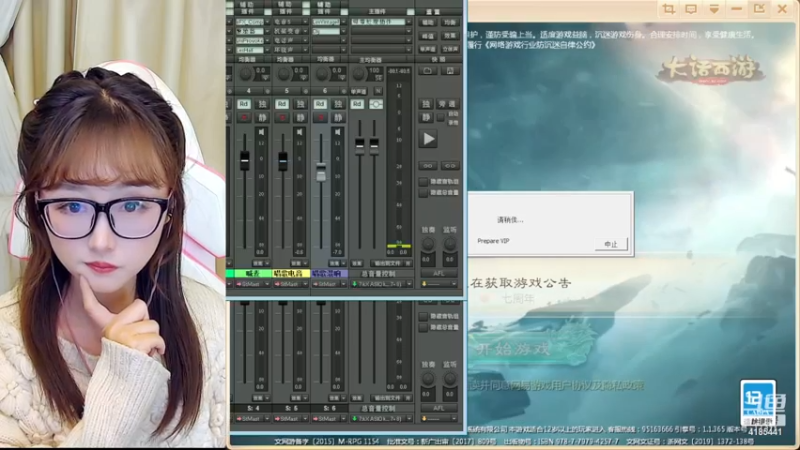Click the small circle icon right of channel number 6

point(344,91)
